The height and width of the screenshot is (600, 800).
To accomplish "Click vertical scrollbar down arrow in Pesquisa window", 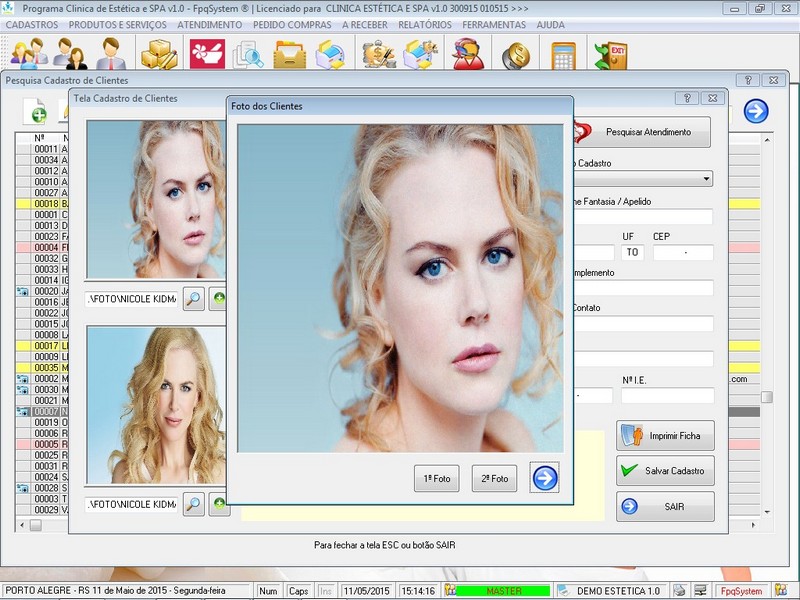I will 766,512.
